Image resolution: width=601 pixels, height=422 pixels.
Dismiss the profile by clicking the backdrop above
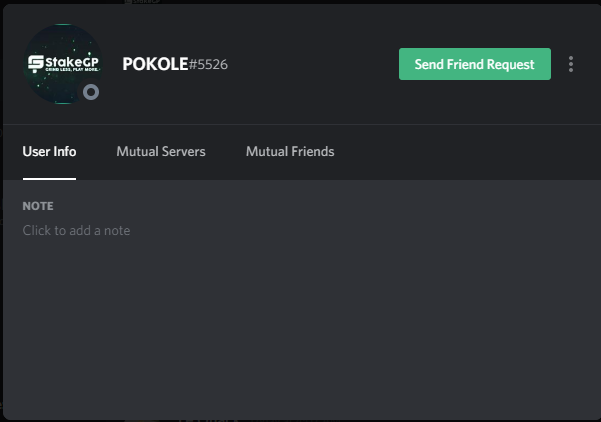(300, 2)
